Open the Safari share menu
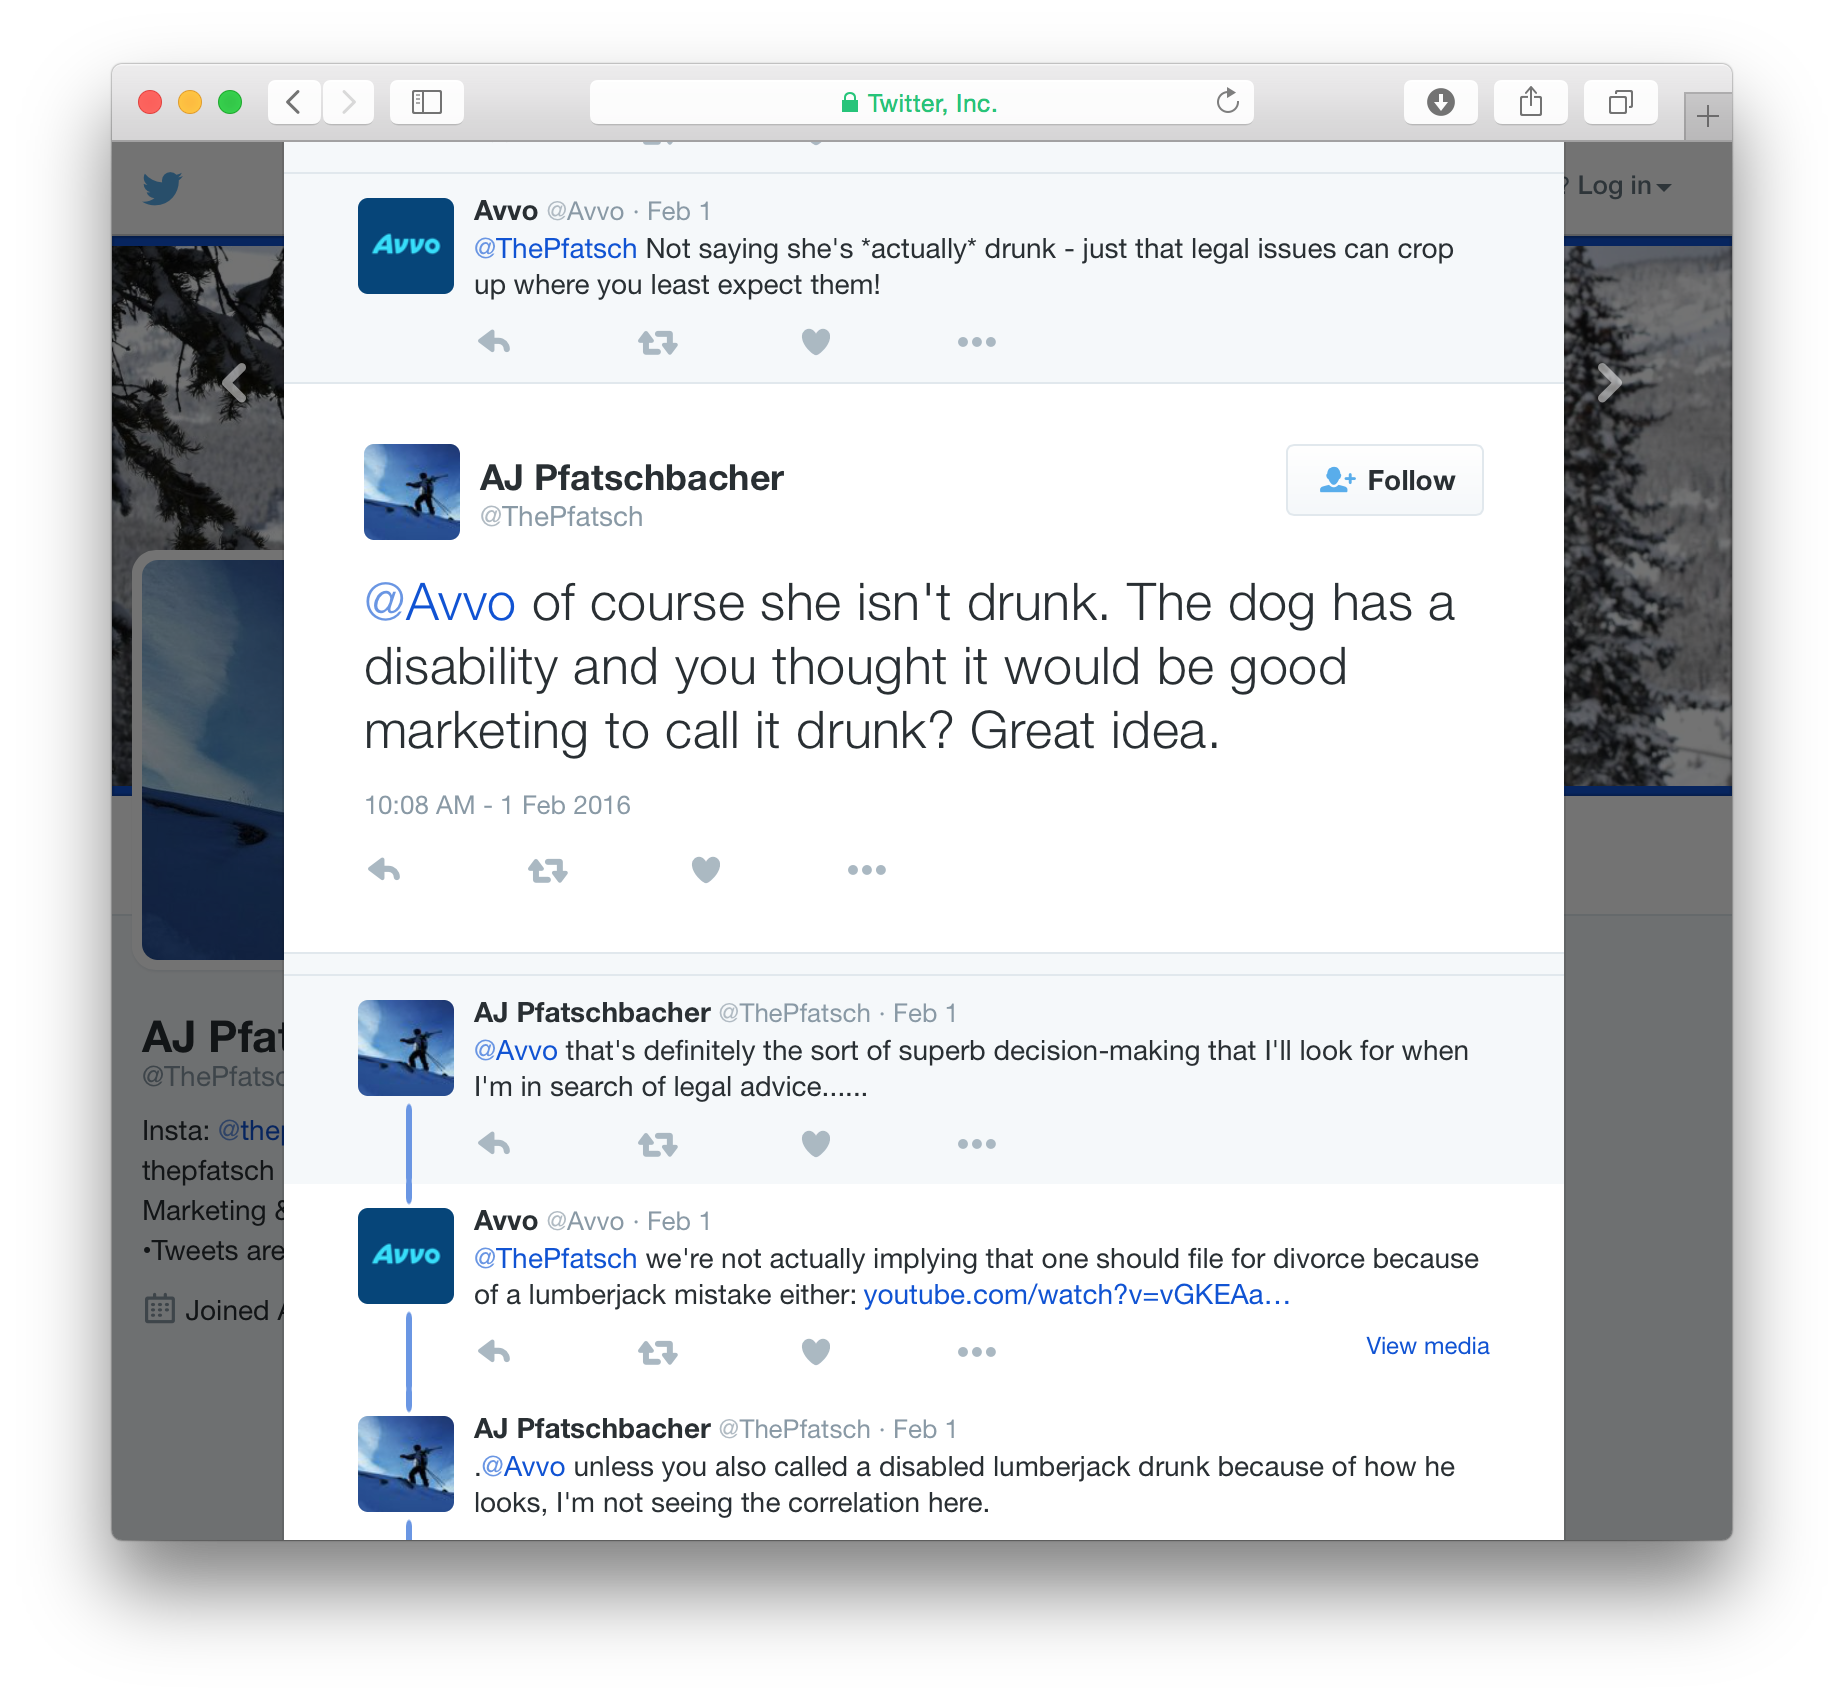The height and width of the screenshot is (1700, 1844). point(1530,102)
